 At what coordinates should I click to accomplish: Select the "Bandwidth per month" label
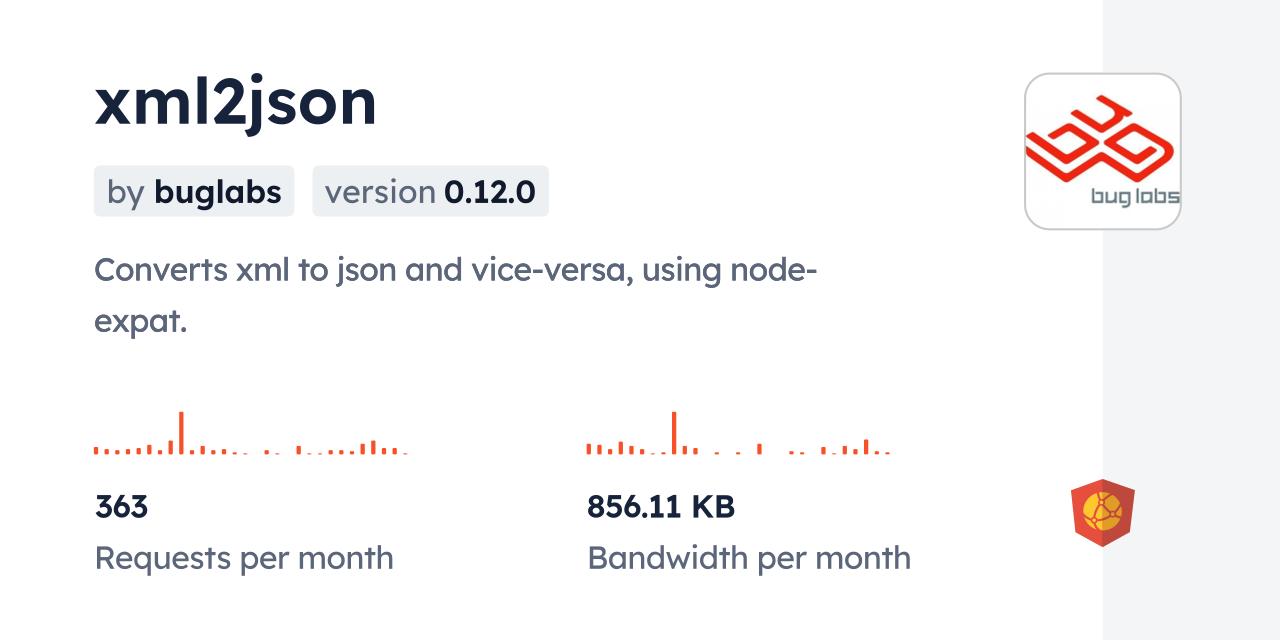click(748, 558)
